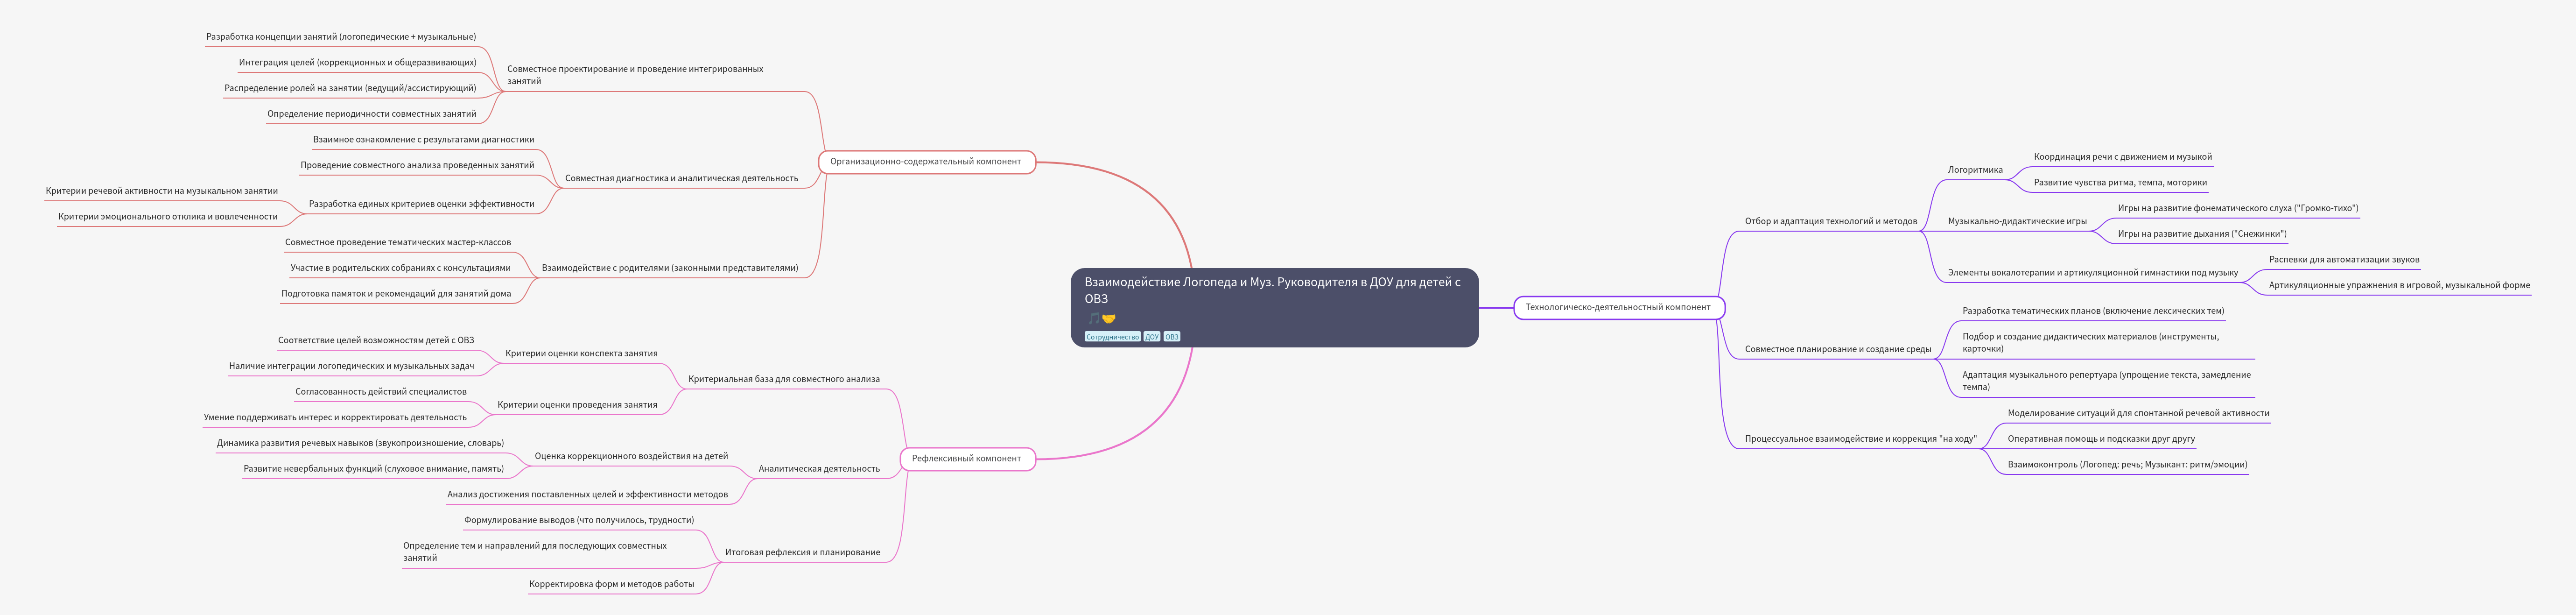This screenshot has width=2576, height=615.
Task: Click the handshake emoji icon
Action: (1108, 318)
